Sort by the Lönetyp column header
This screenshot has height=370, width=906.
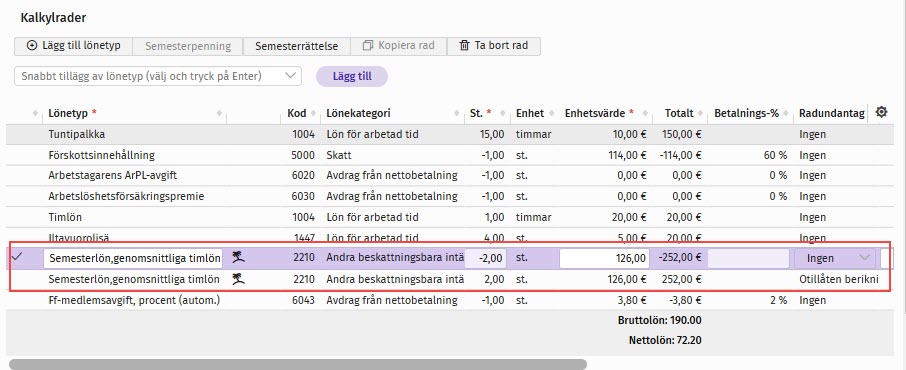[68, 113]
